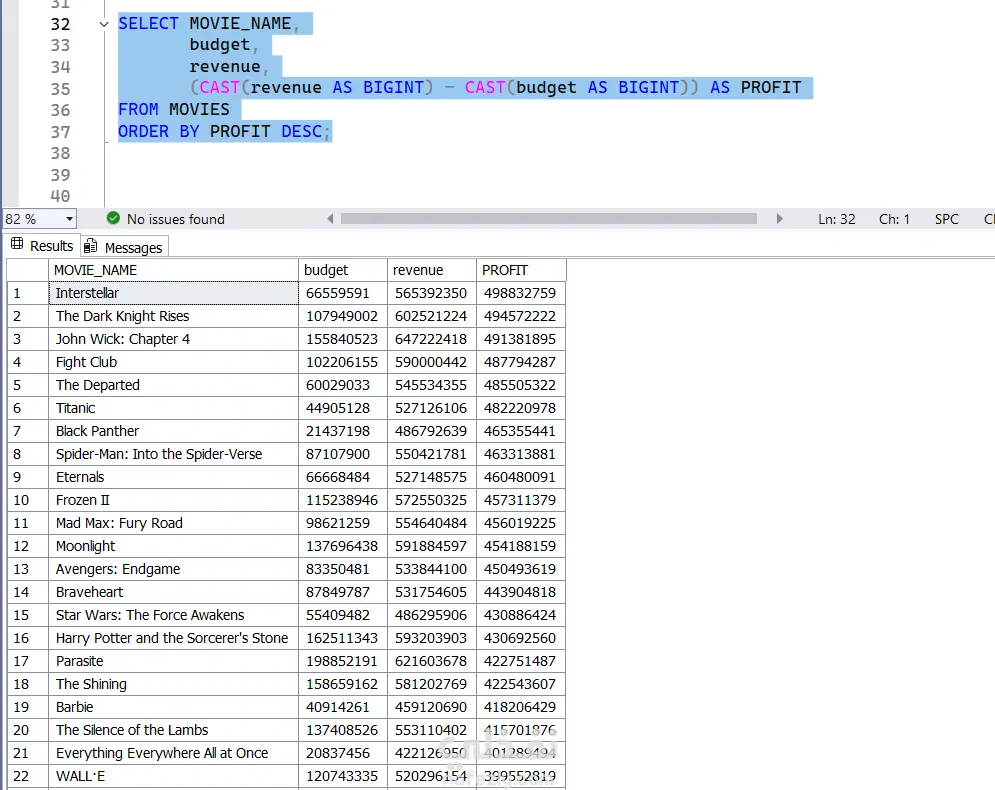
Task: Click the Mad Max: Fury Road cell
Action: (173, 523)
